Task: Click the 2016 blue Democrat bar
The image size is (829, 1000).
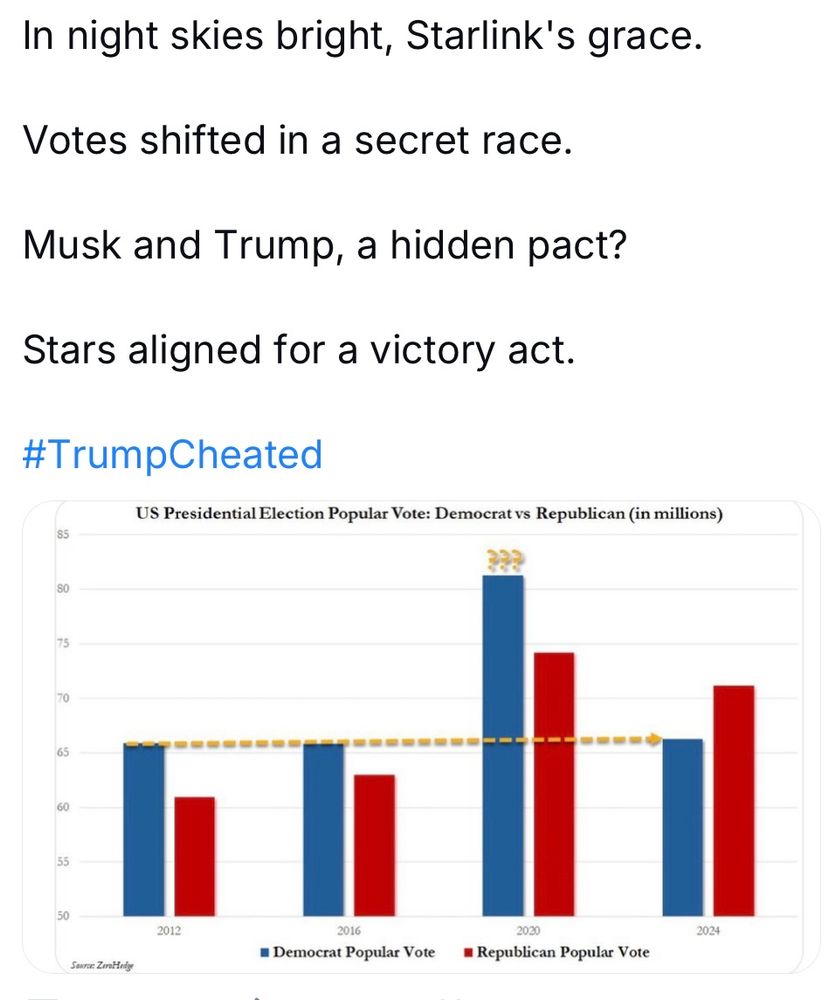Action: [x=323, y=830]
